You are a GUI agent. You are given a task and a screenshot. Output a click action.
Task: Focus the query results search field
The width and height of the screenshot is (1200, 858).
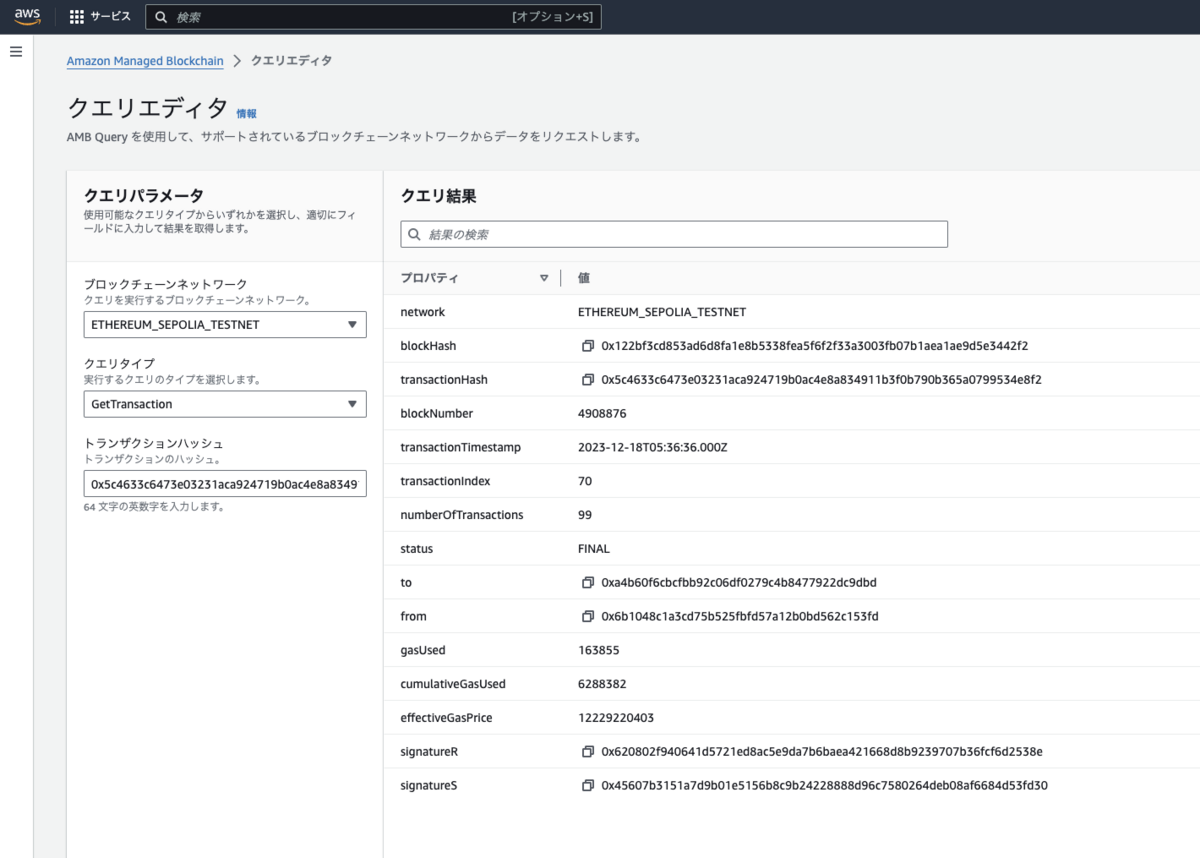(674, 234)
